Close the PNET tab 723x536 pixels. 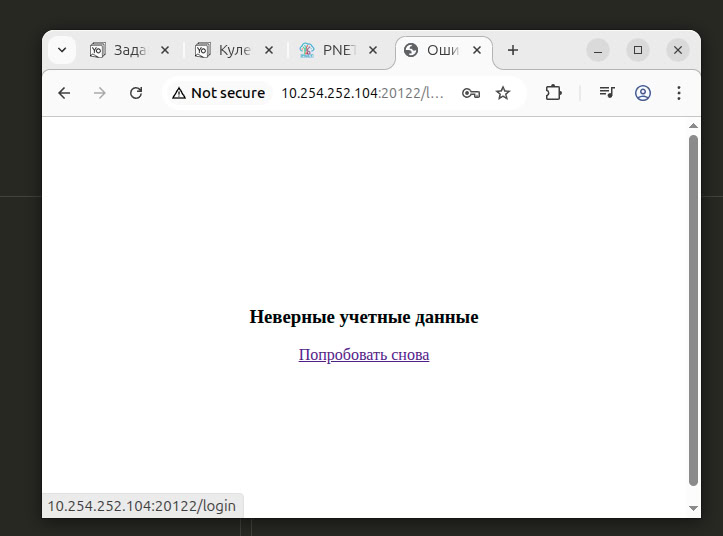click(373, 50)
